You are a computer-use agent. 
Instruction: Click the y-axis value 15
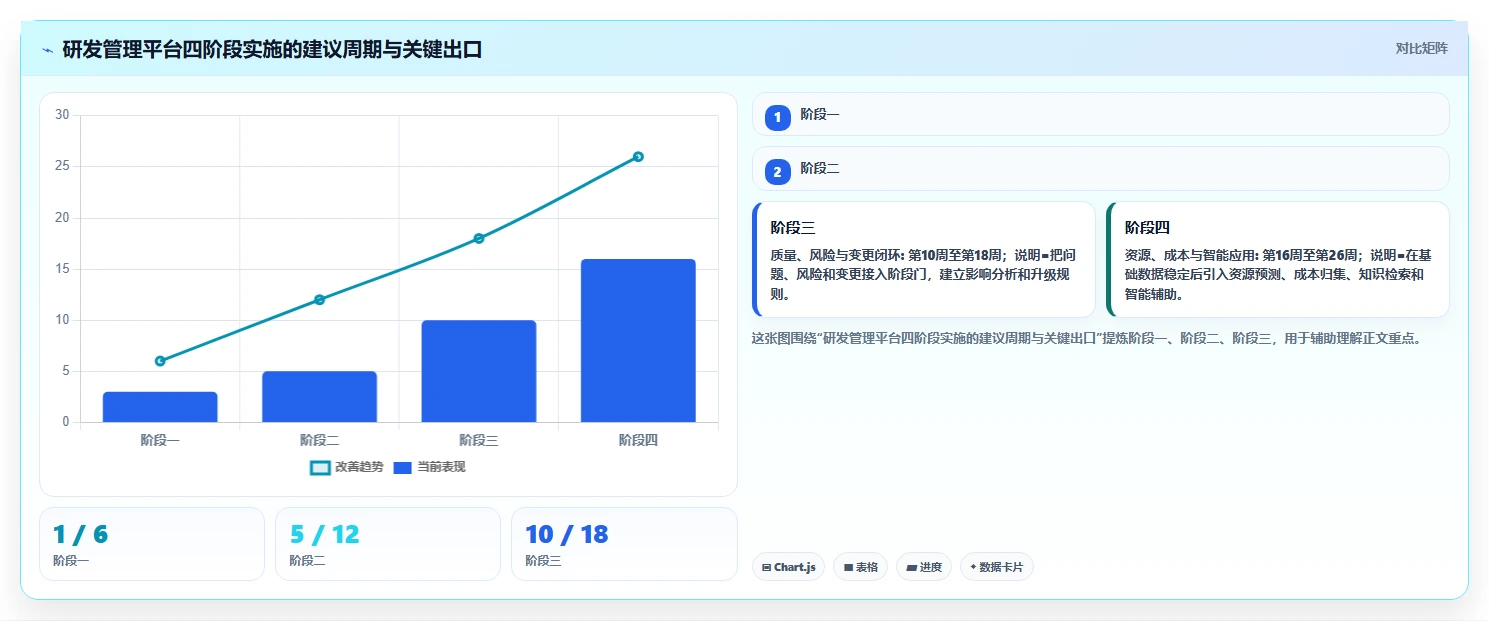coord(62,269)
